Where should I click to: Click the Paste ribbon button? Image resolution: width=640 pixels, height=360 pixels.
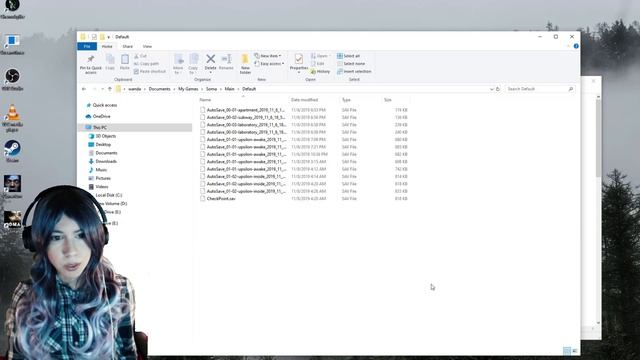pos(124,62)
